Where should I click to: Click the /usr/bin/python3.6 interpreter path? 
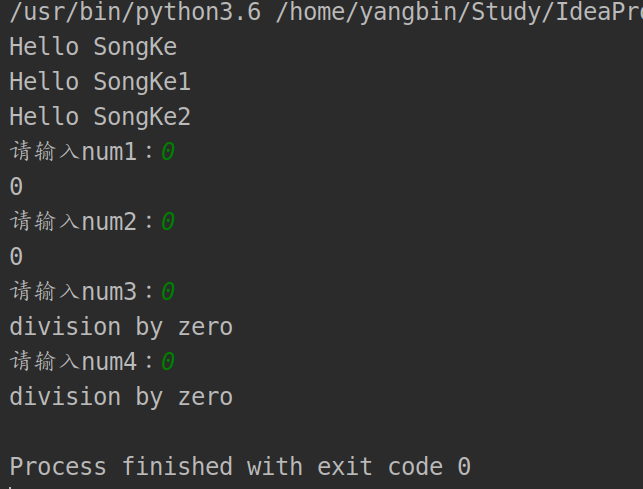click(135, 12)
